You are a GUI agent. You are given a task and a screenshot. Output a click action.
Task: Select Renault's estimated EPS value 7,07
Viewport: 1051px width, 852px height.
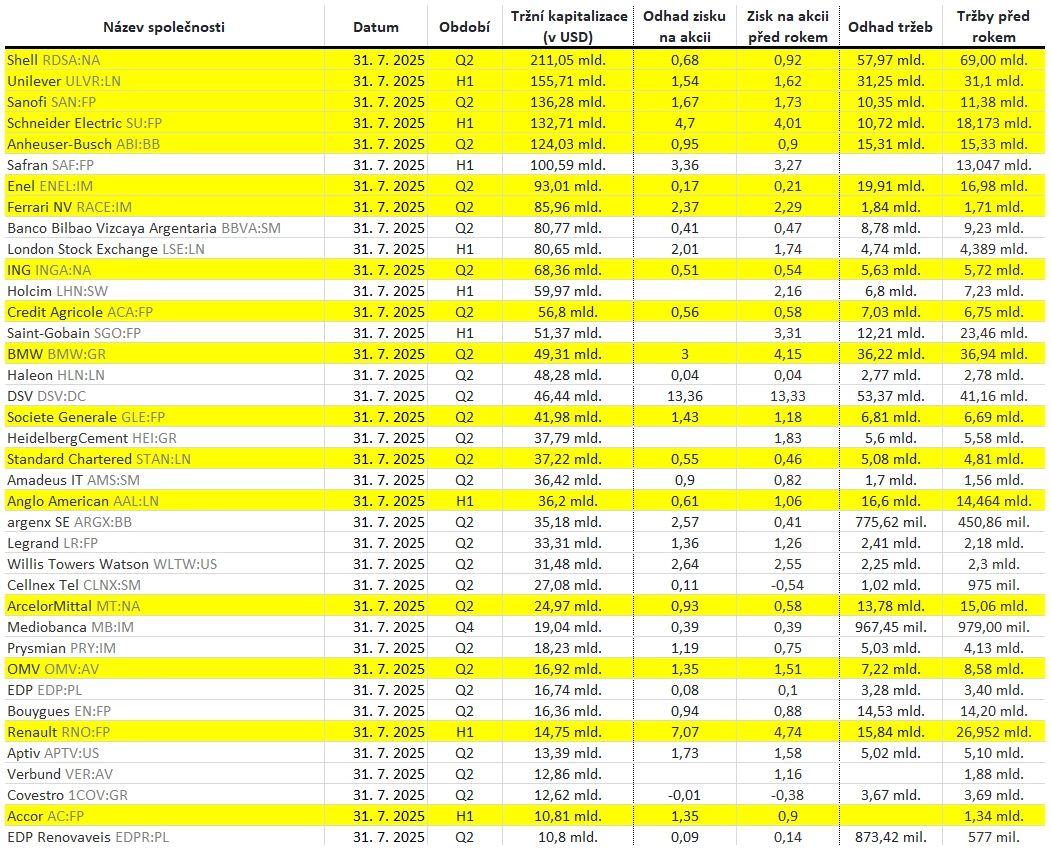coord(684,732)
